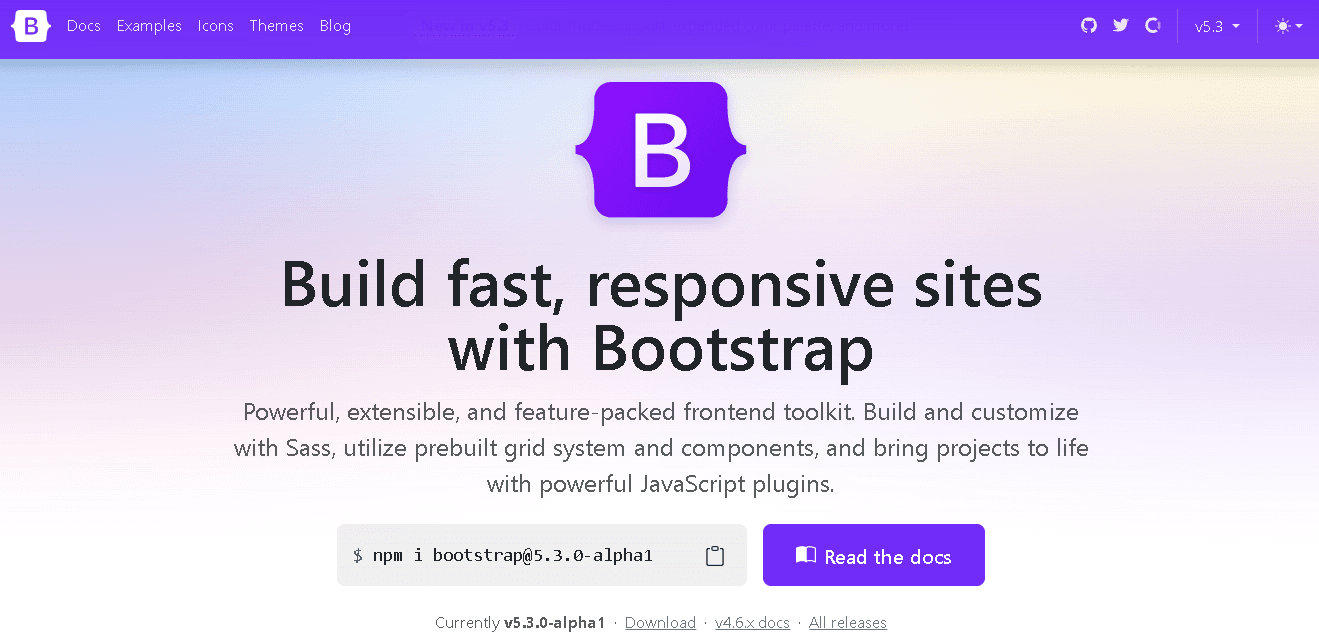The height and width of the screenshot is (641, 1319).
Task: Click the large Bootstrap hero logo
Action: tap(661, 150)
